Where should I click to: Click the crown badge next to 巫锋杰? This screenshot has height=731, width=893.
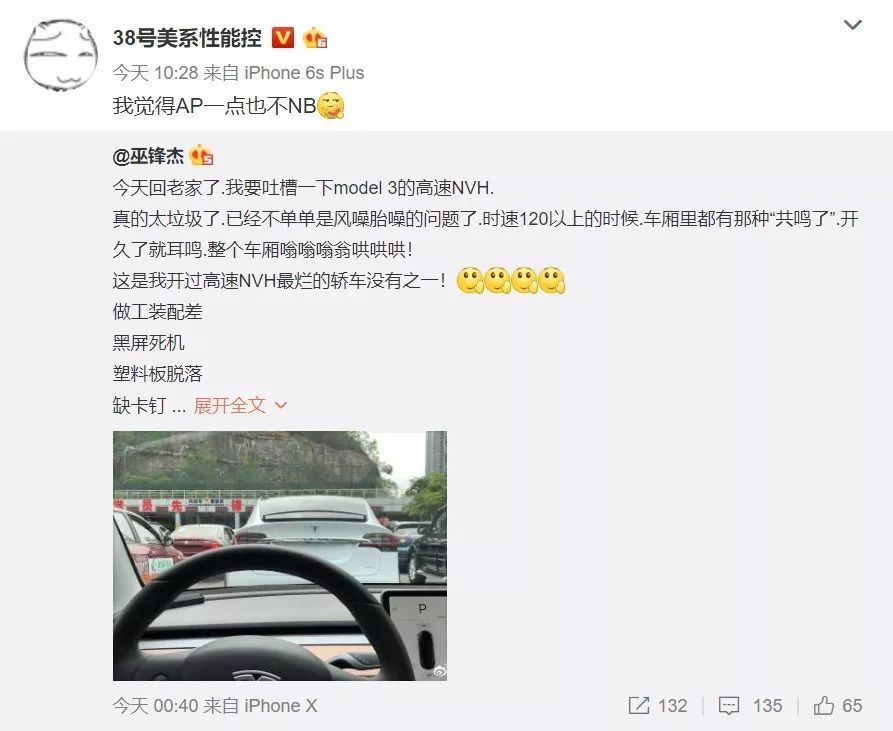pyautogui.click(x=201, y=155)
